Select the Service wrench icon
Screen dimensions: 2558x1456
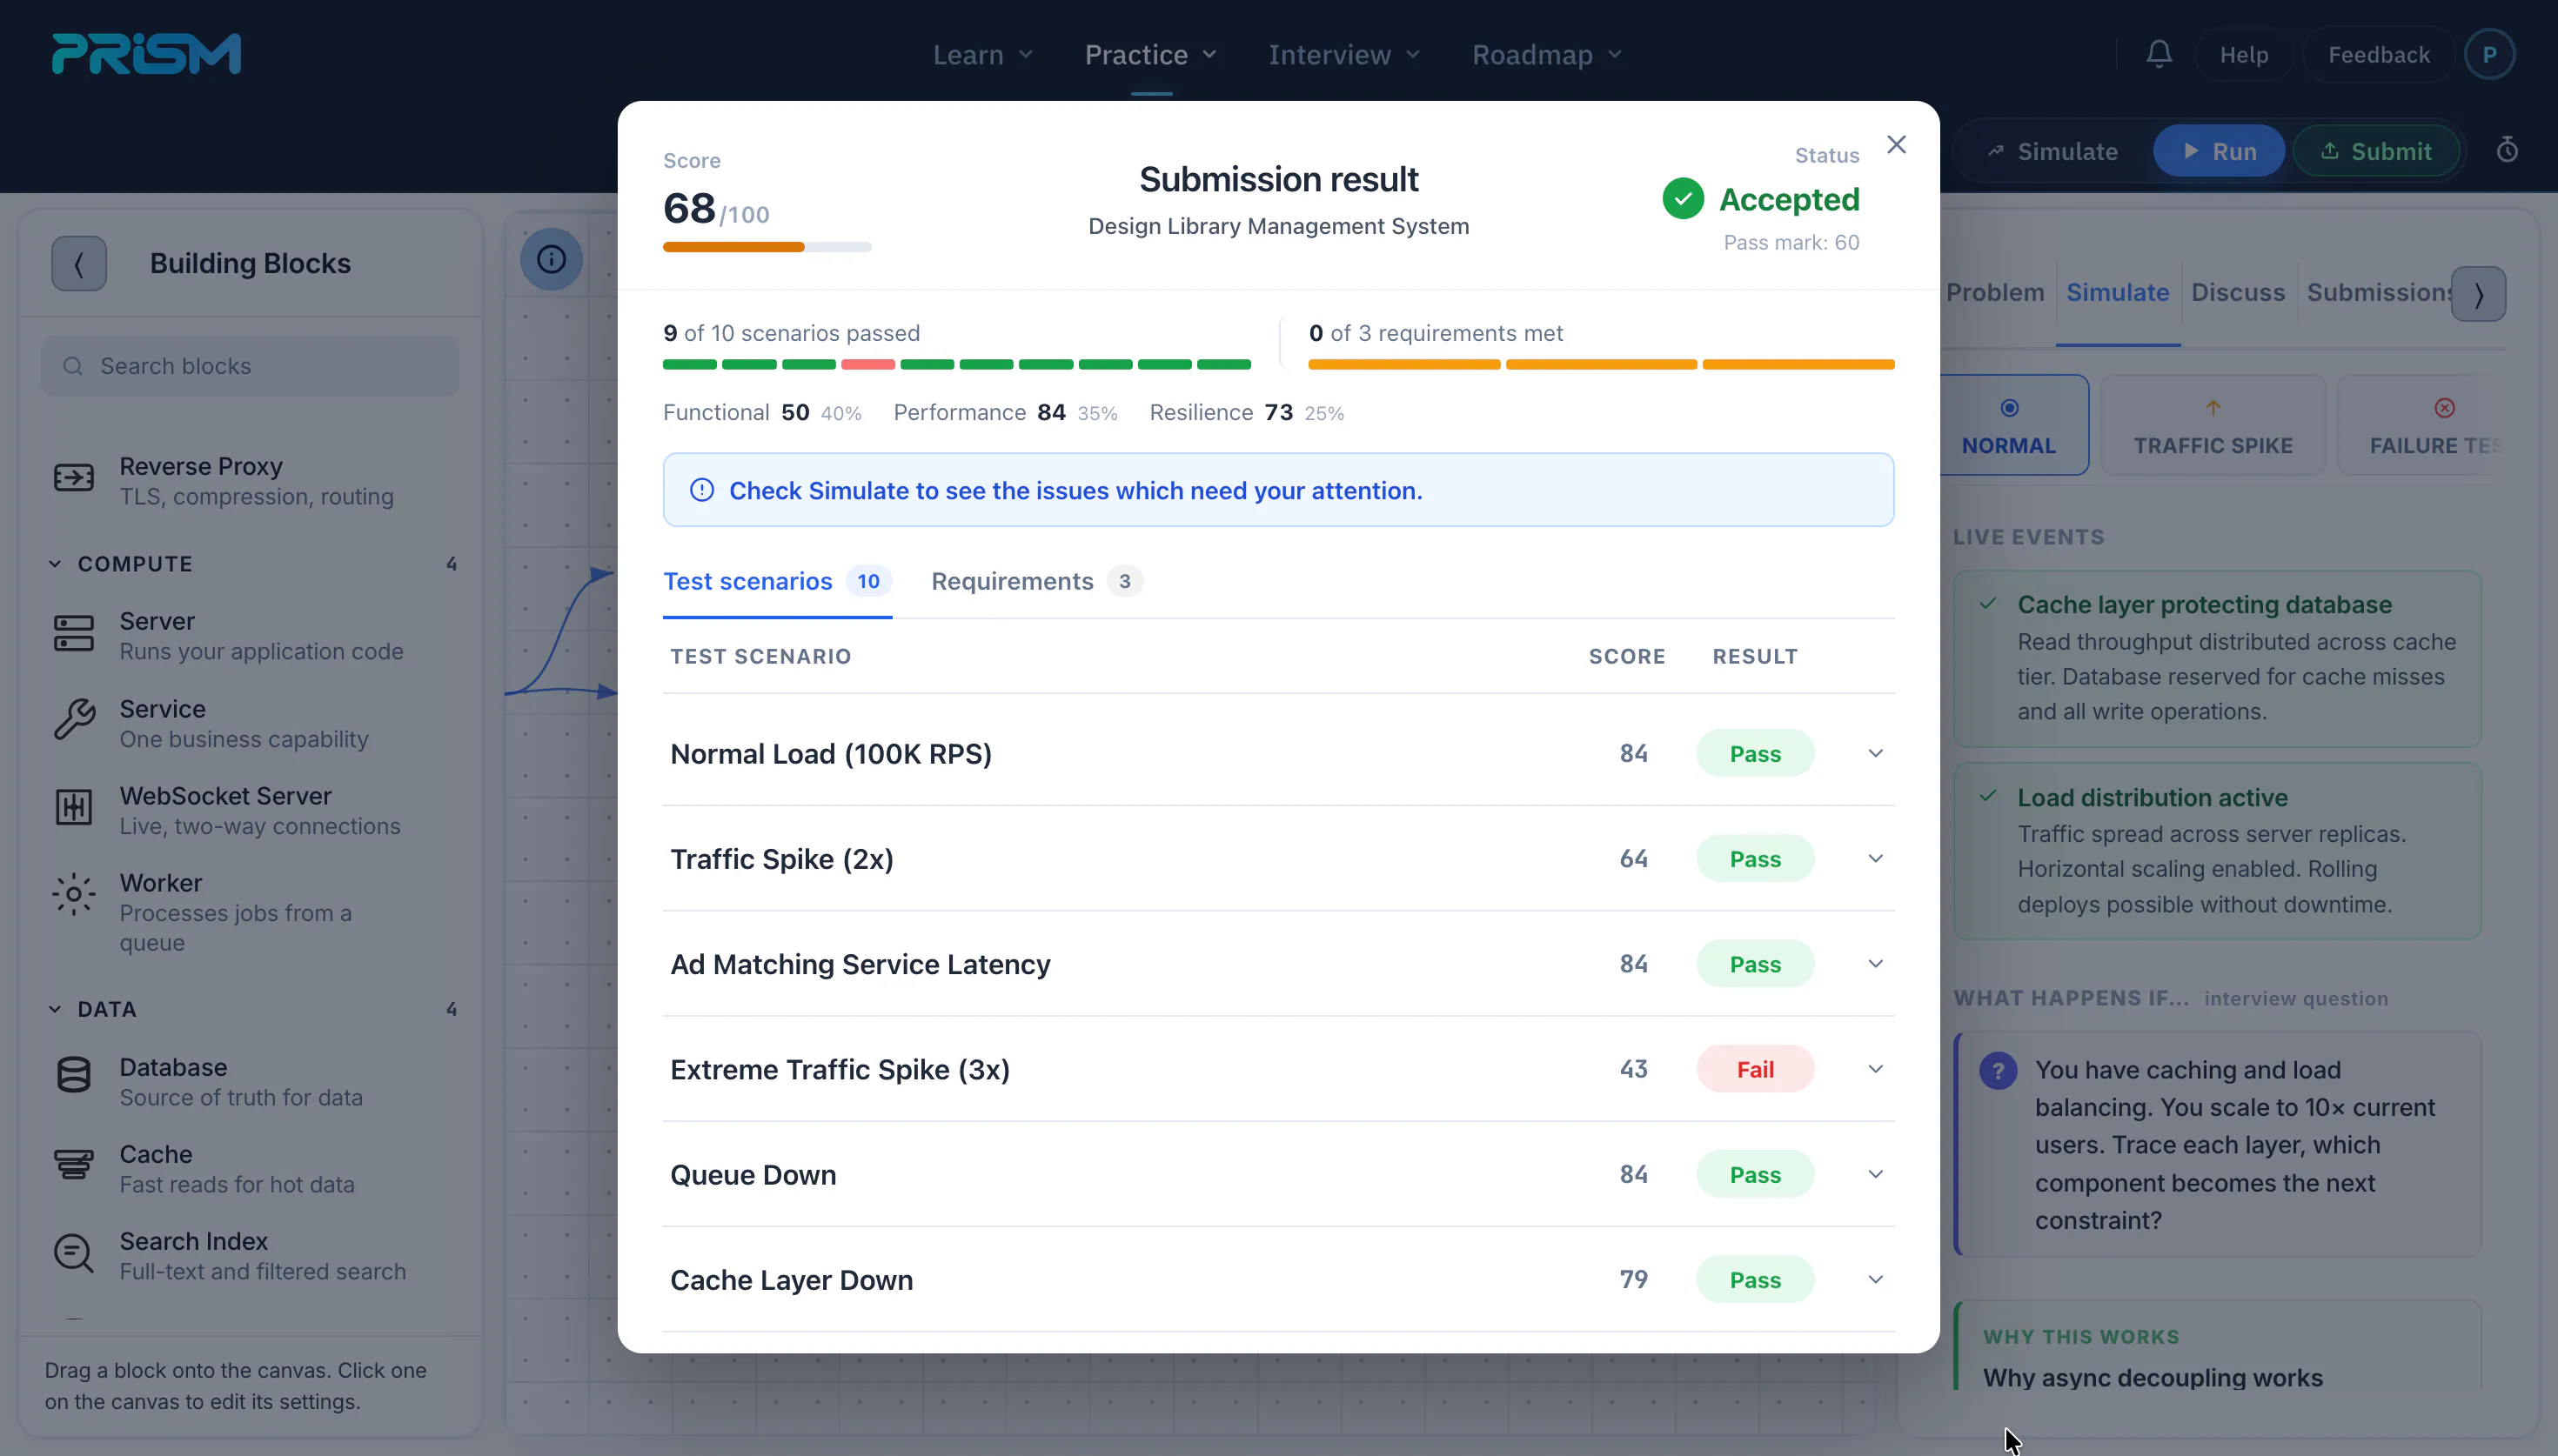tap(74, 720)
